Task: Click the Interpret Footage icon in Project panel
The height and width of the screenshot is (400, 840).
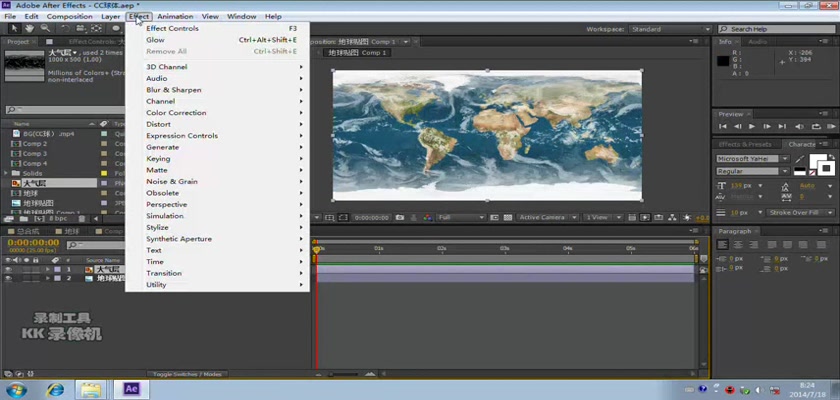Action: click(9, 218)
